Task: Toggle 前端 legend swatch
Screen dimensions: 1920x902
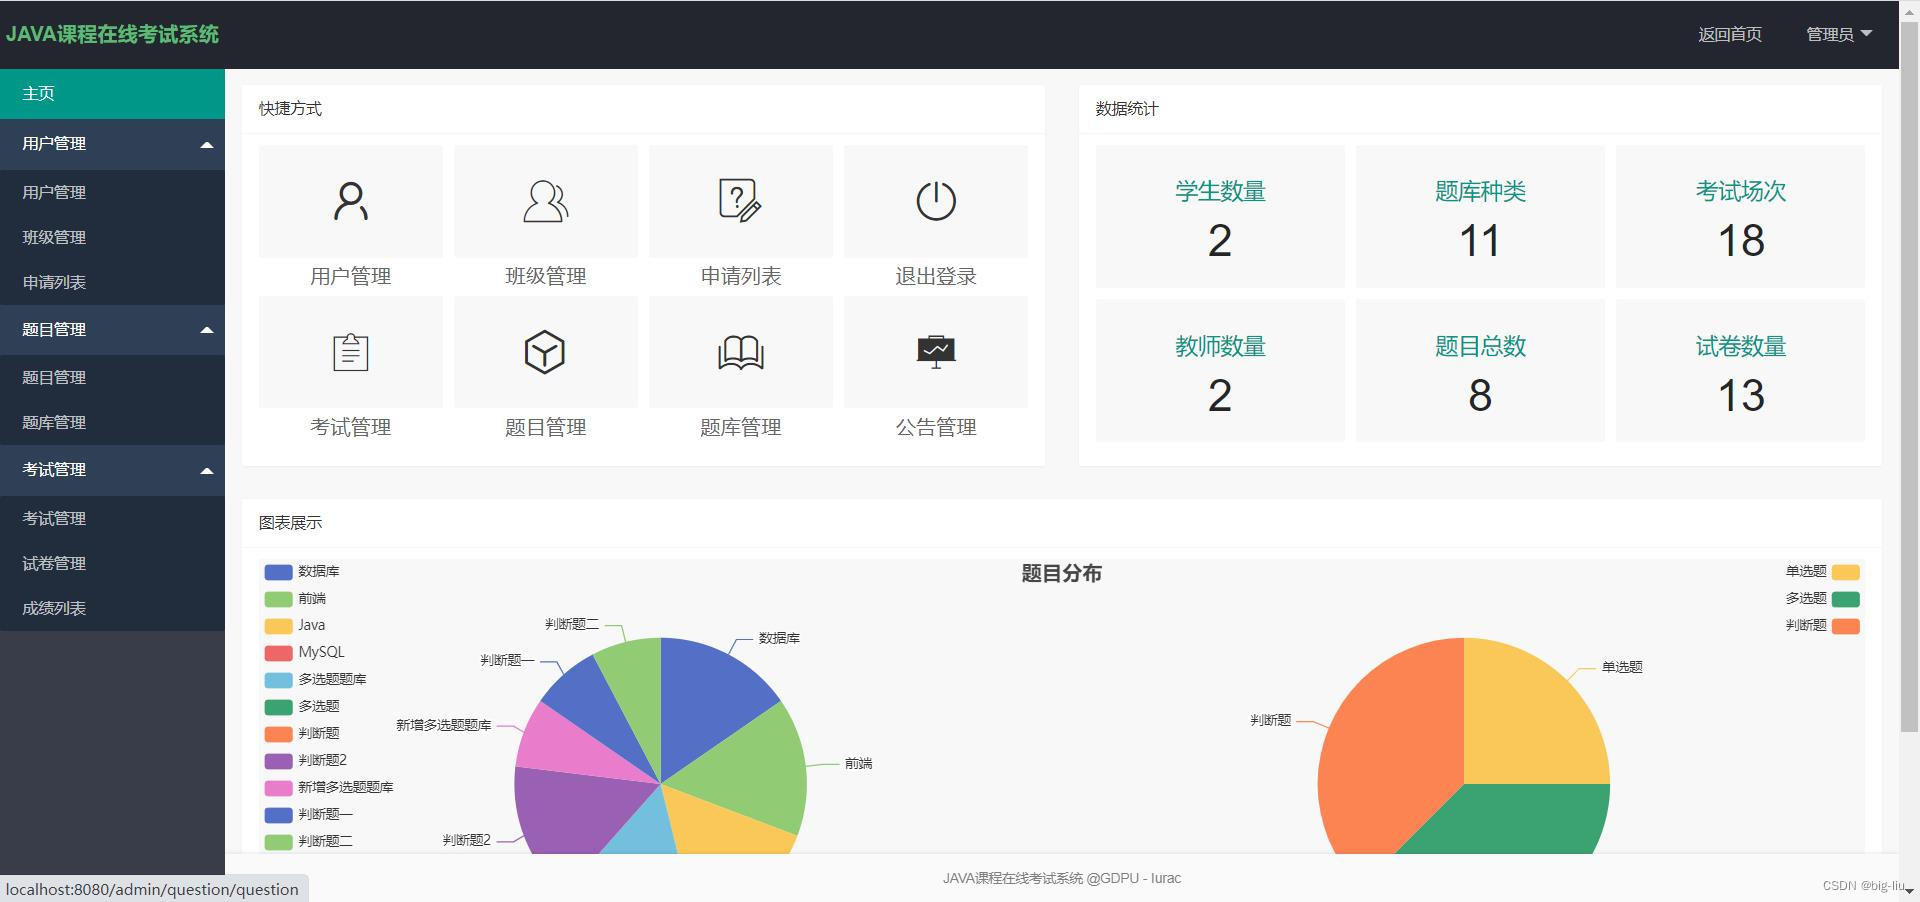Action: (x=278, y=599)
